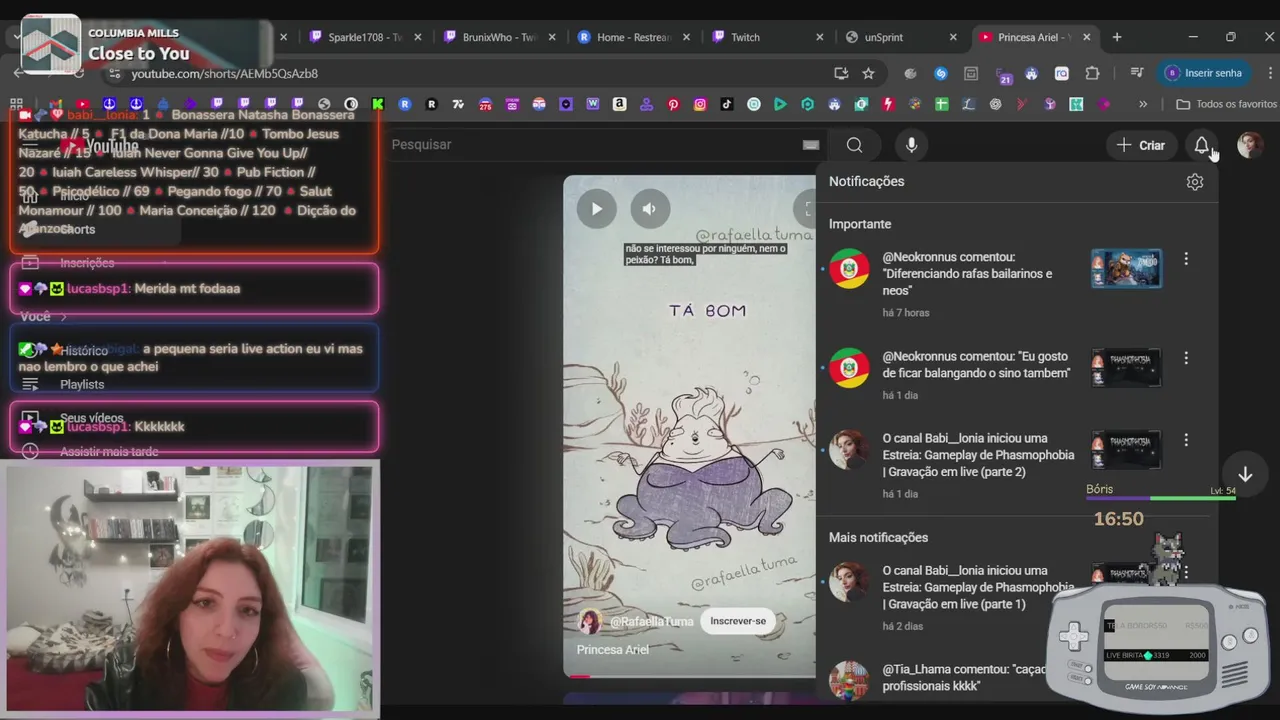This screenshot has width=1280, height=720.
Task: Expand the Você section chevron
Action: click(63, 317)
